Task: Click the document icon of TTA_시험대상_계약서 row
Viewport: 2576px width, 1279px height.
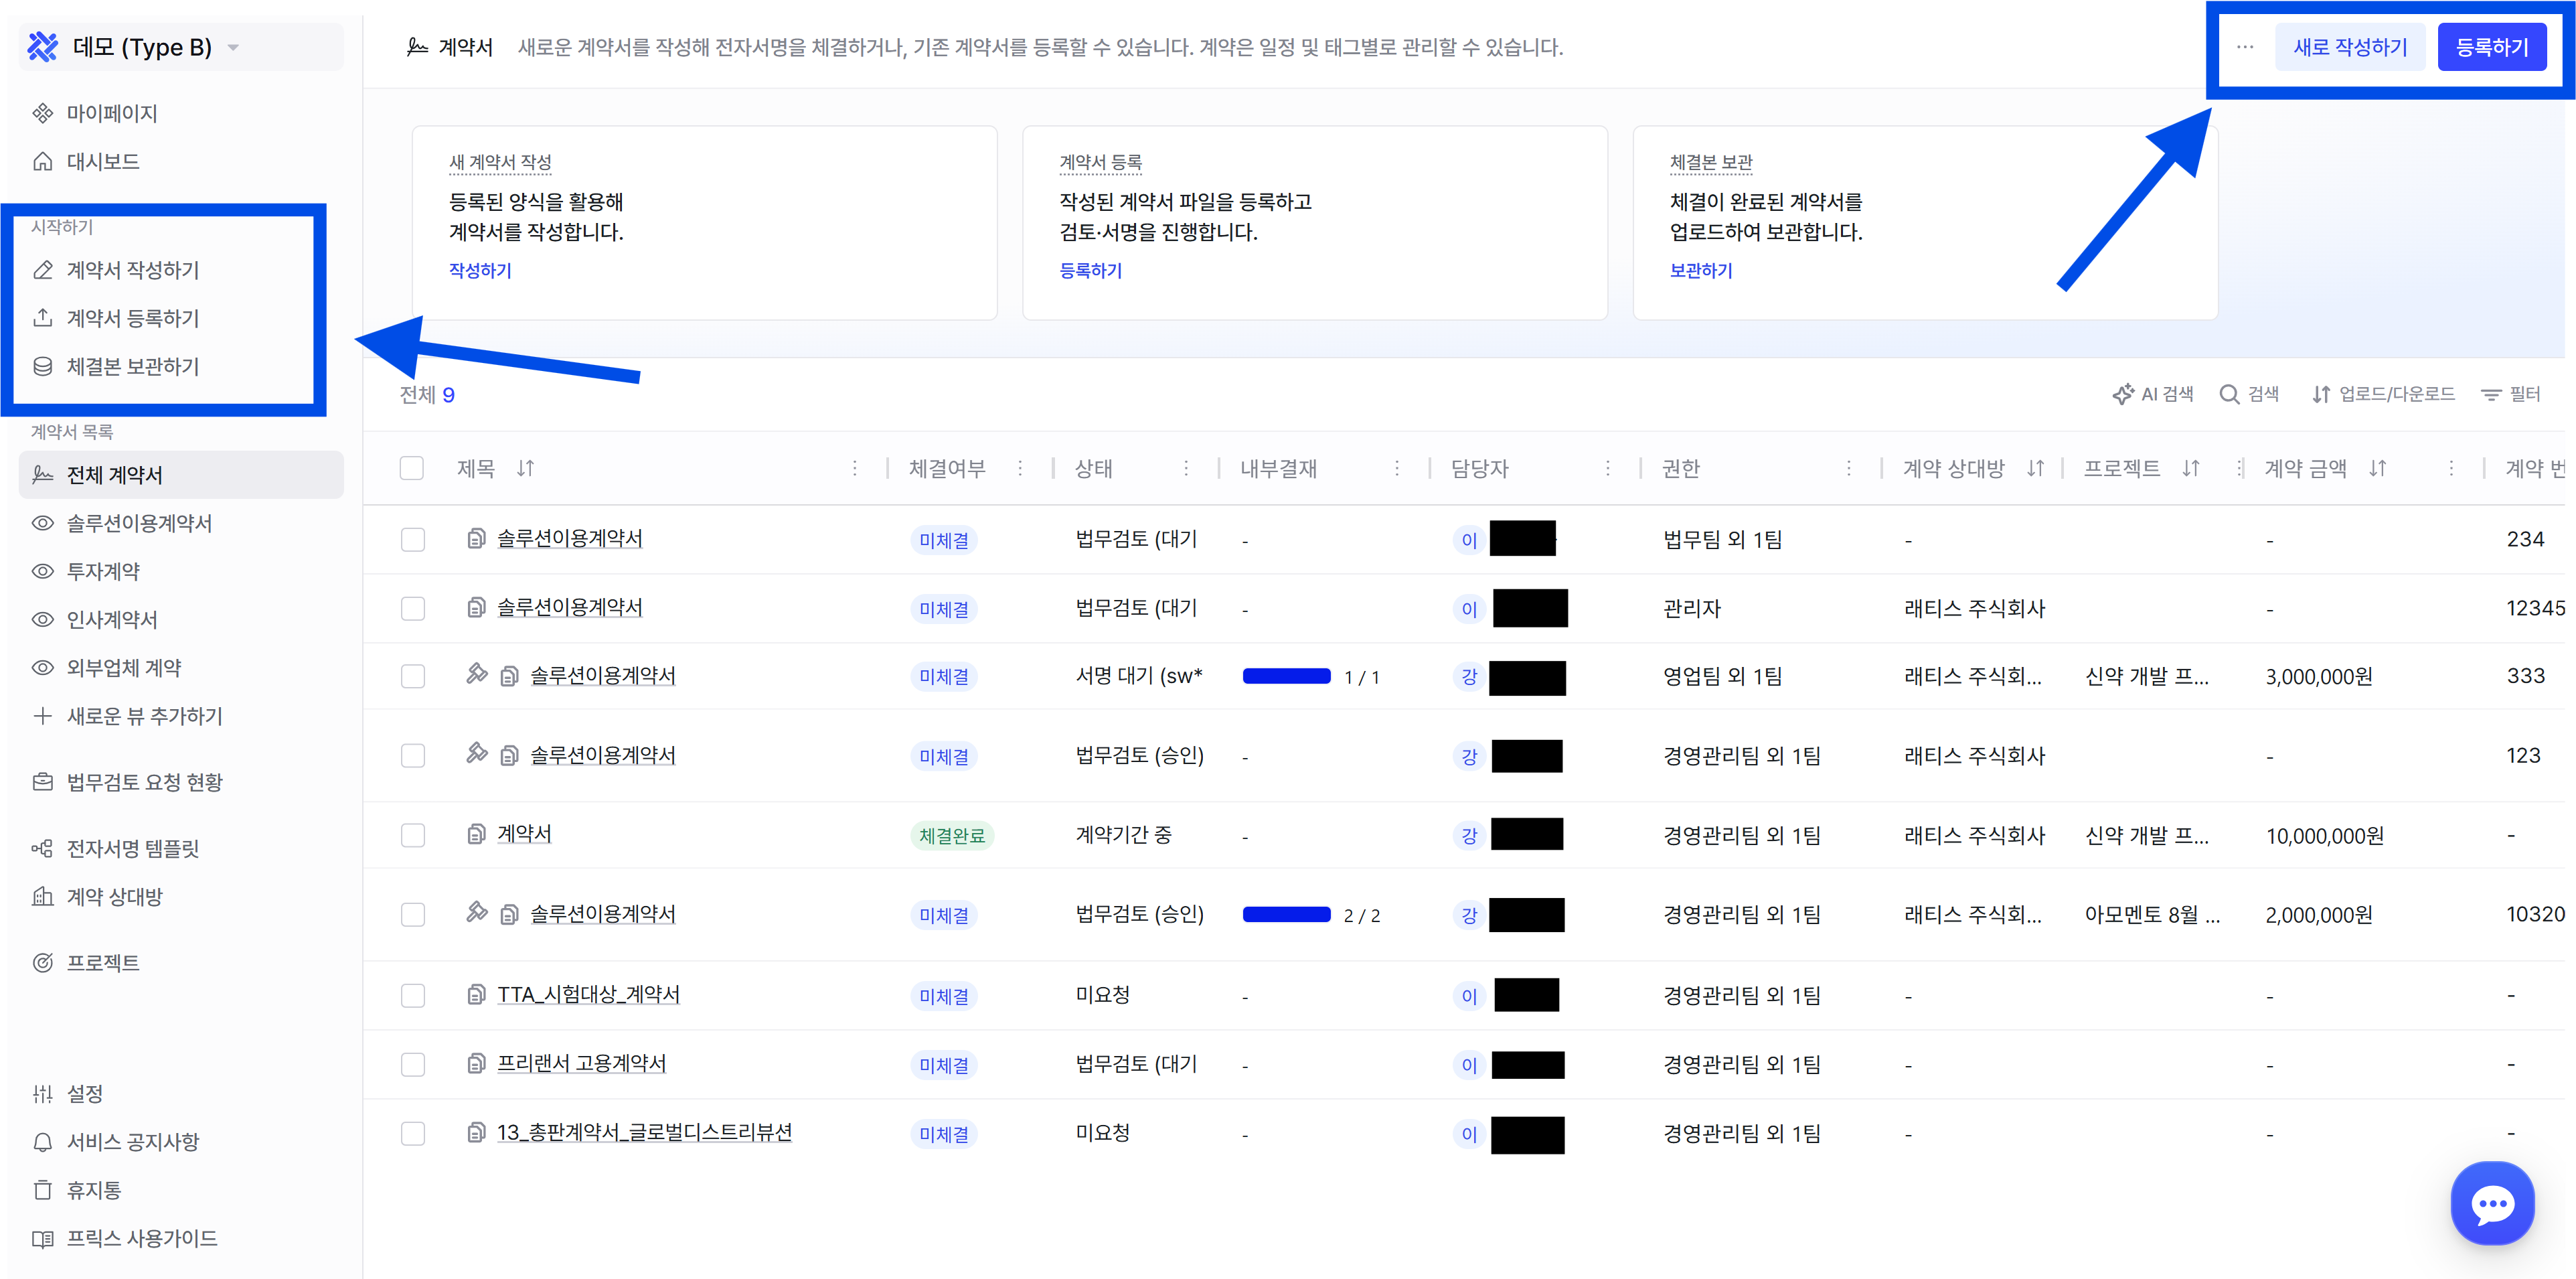Action: point(477,994)
